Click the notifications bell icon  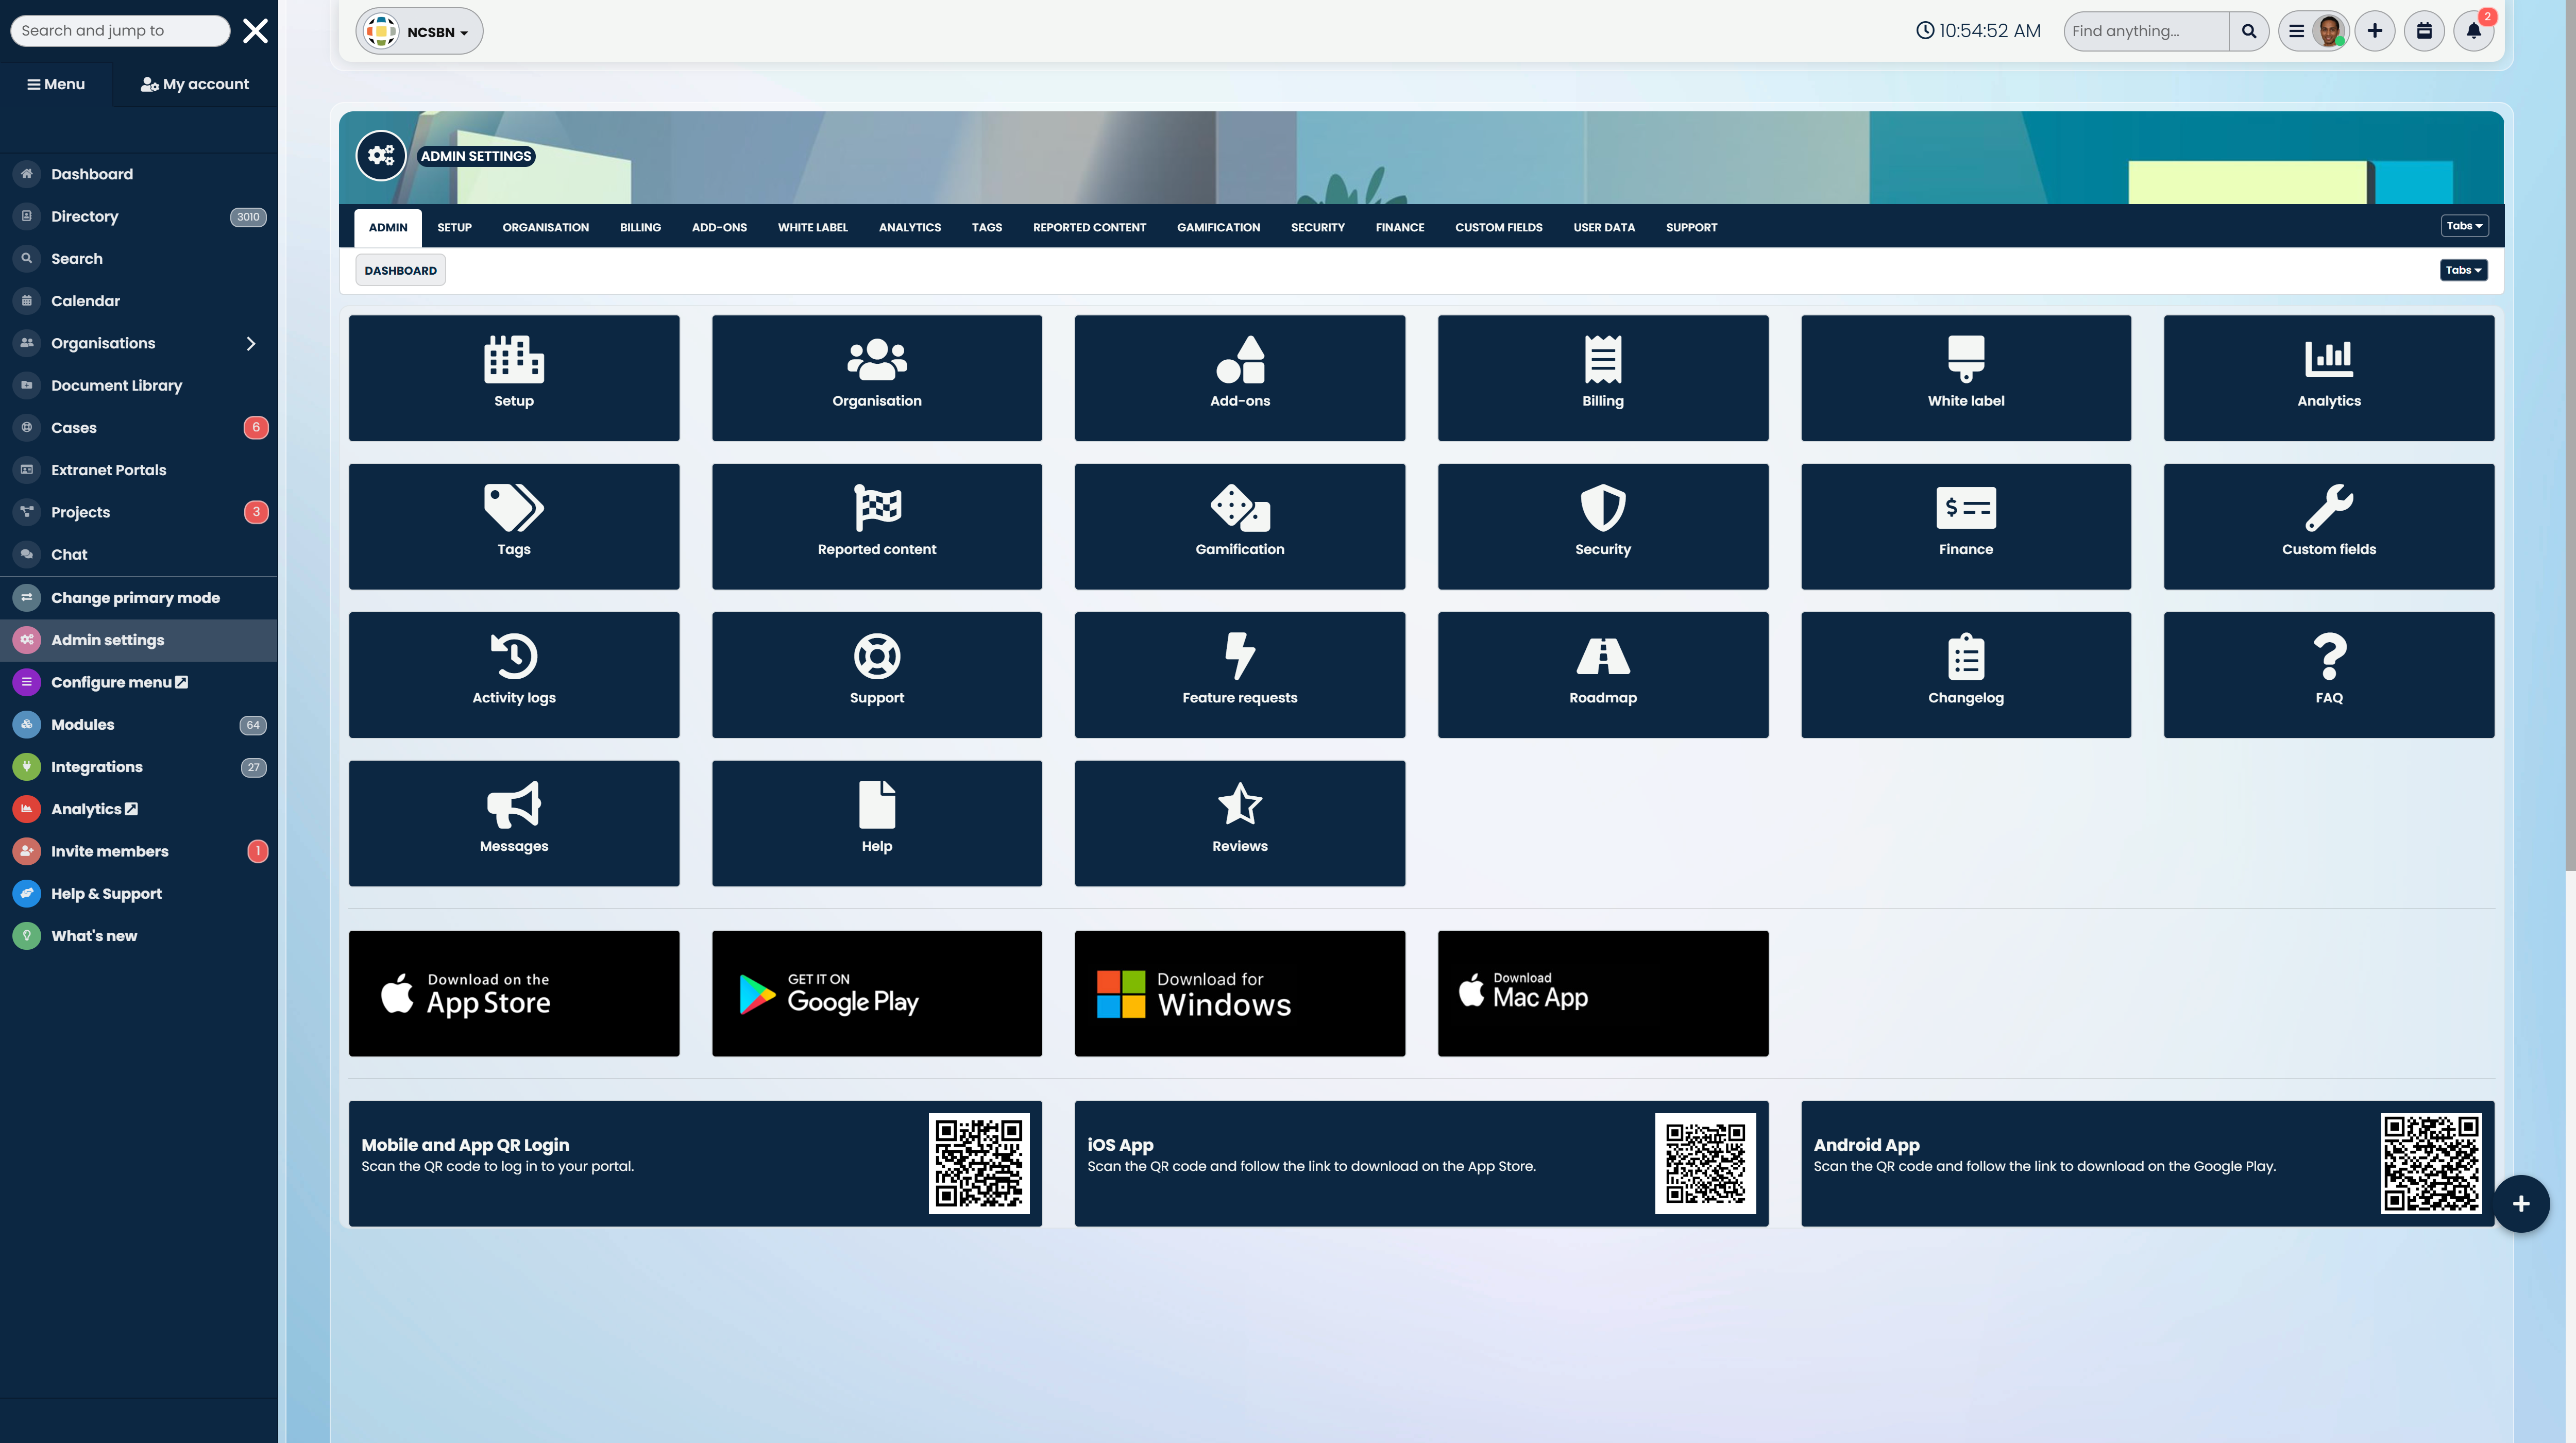point(2473,31)
